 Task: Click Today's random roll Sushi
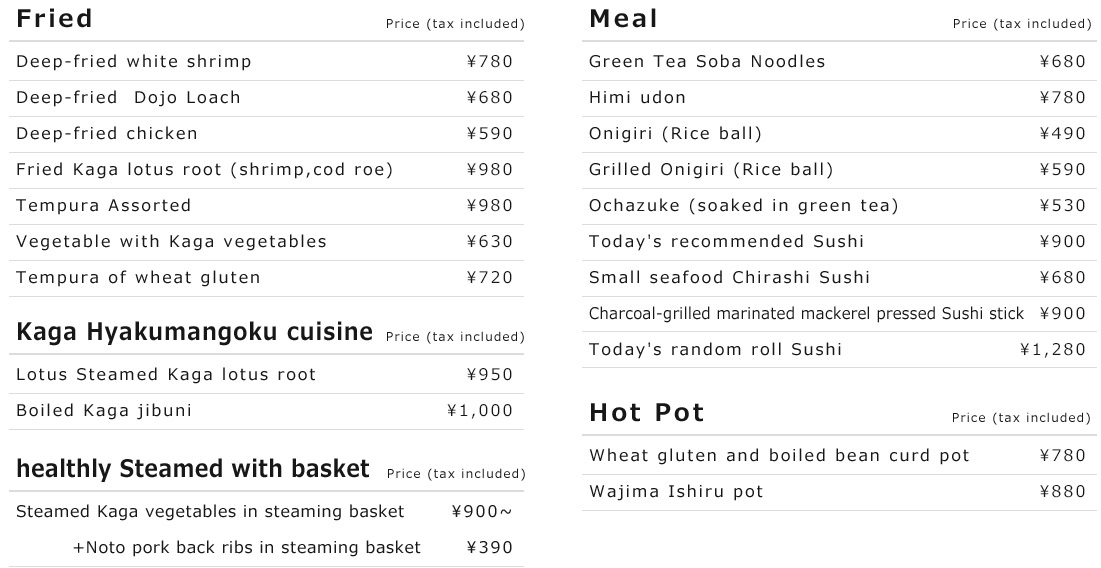[x=715, y=350]
